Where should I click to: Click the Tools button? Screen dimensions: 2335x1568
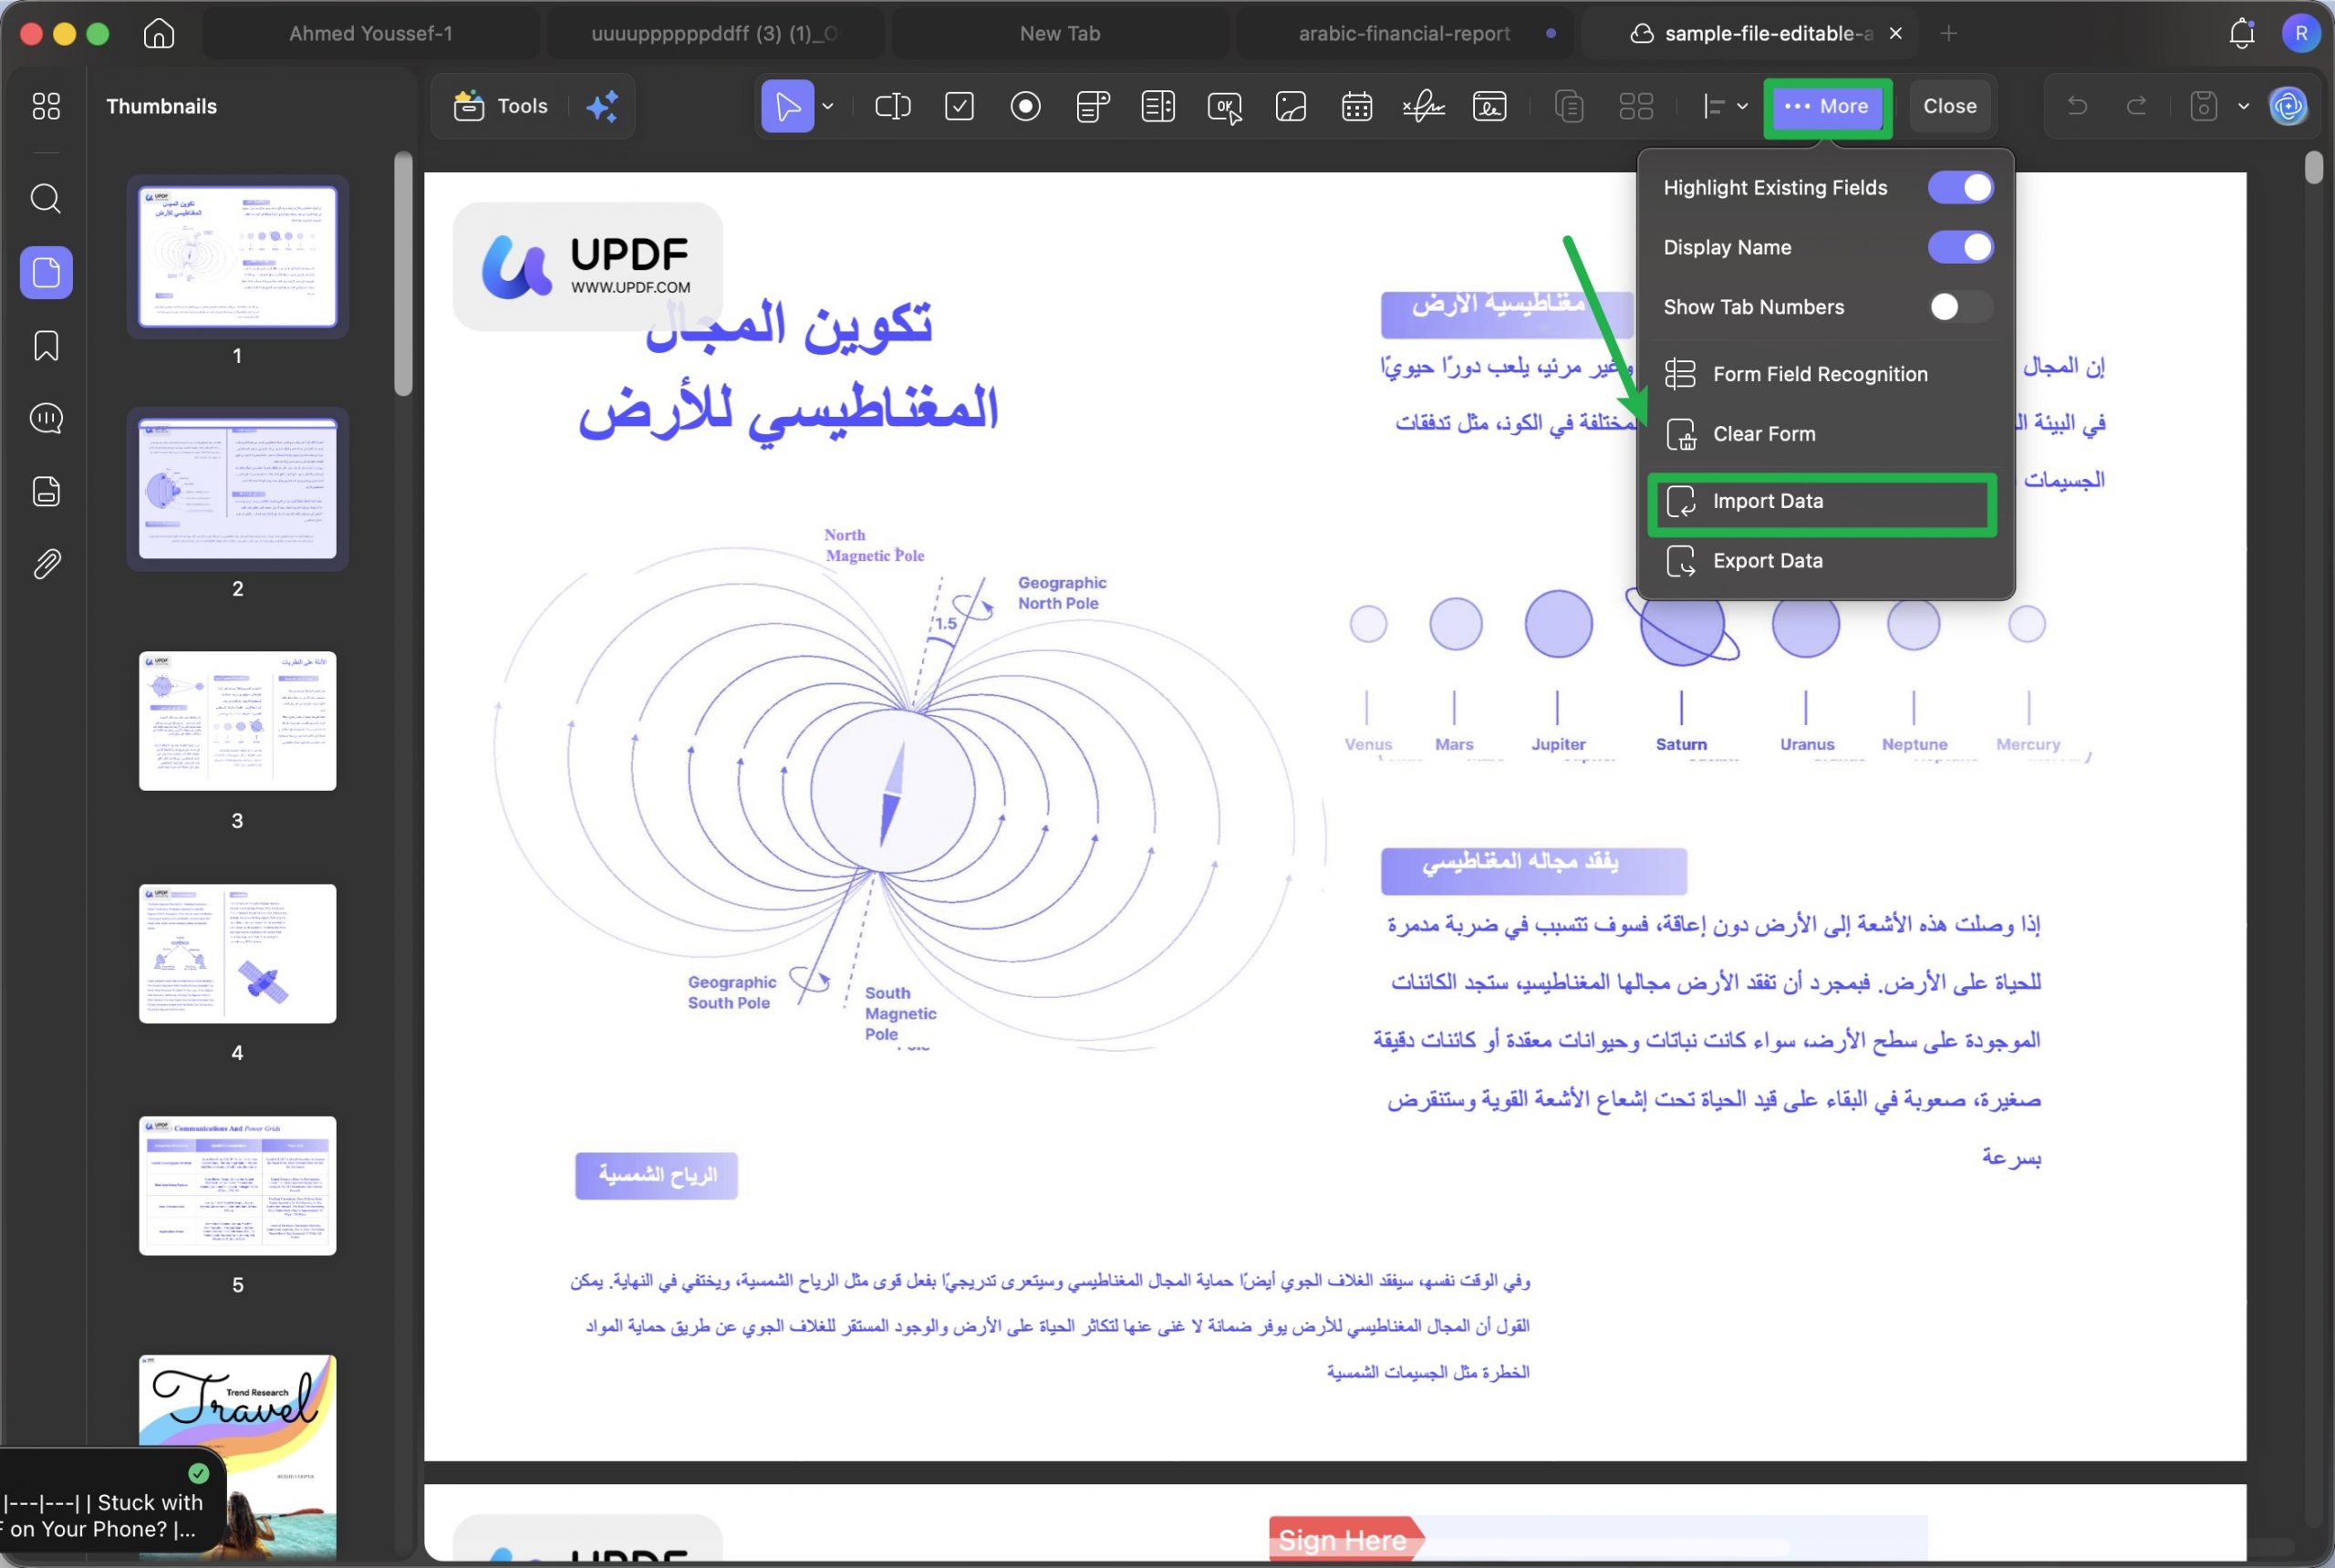pyautogui.click(x=500, y=106)
